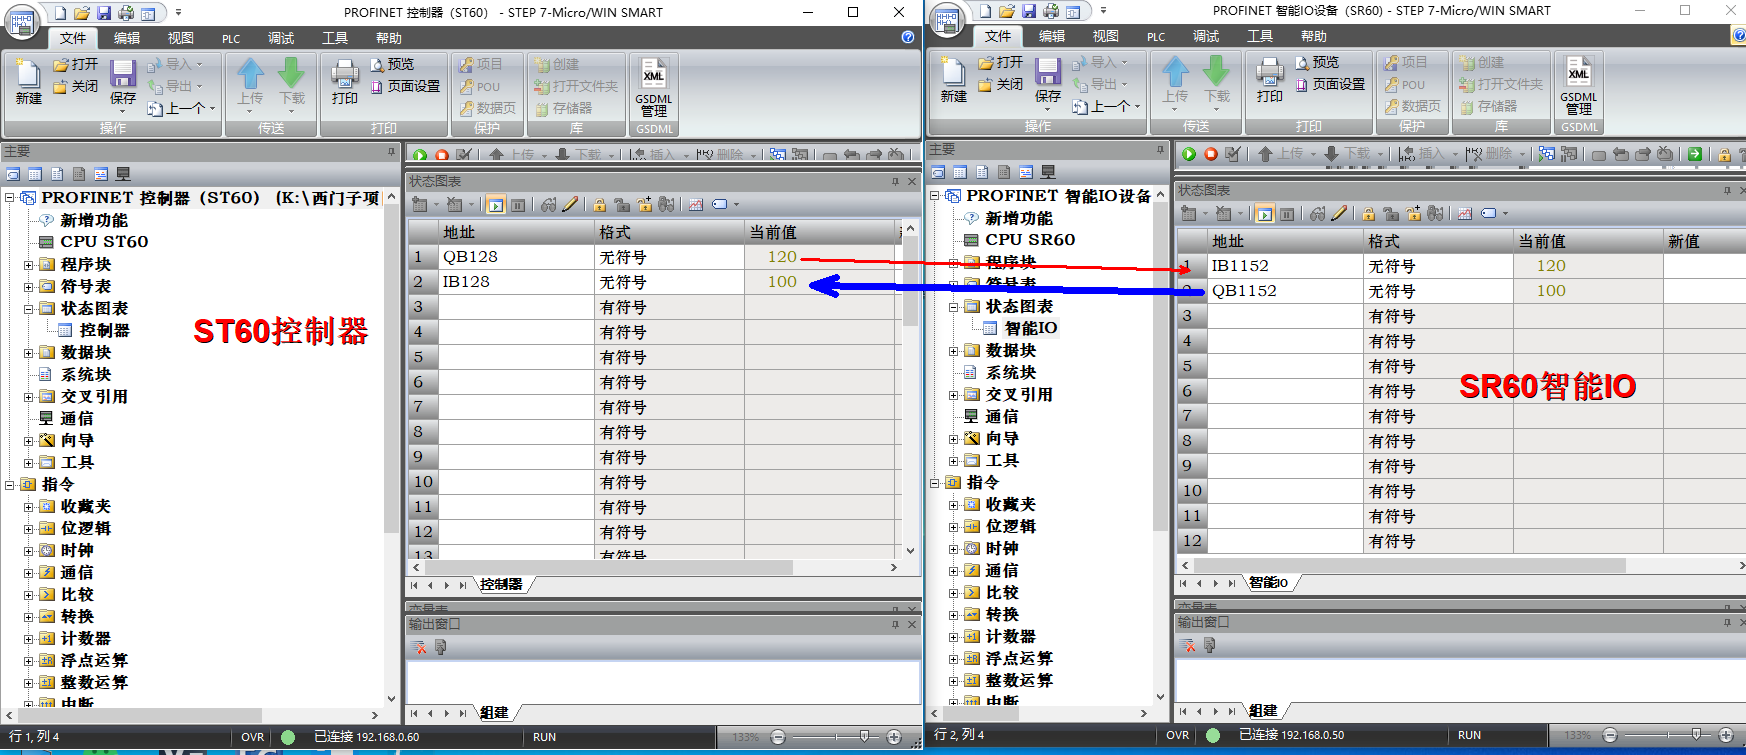Open the 编辑 tab in ST60 window
This screenshot has width=1746, height=755.
[127, 38]
